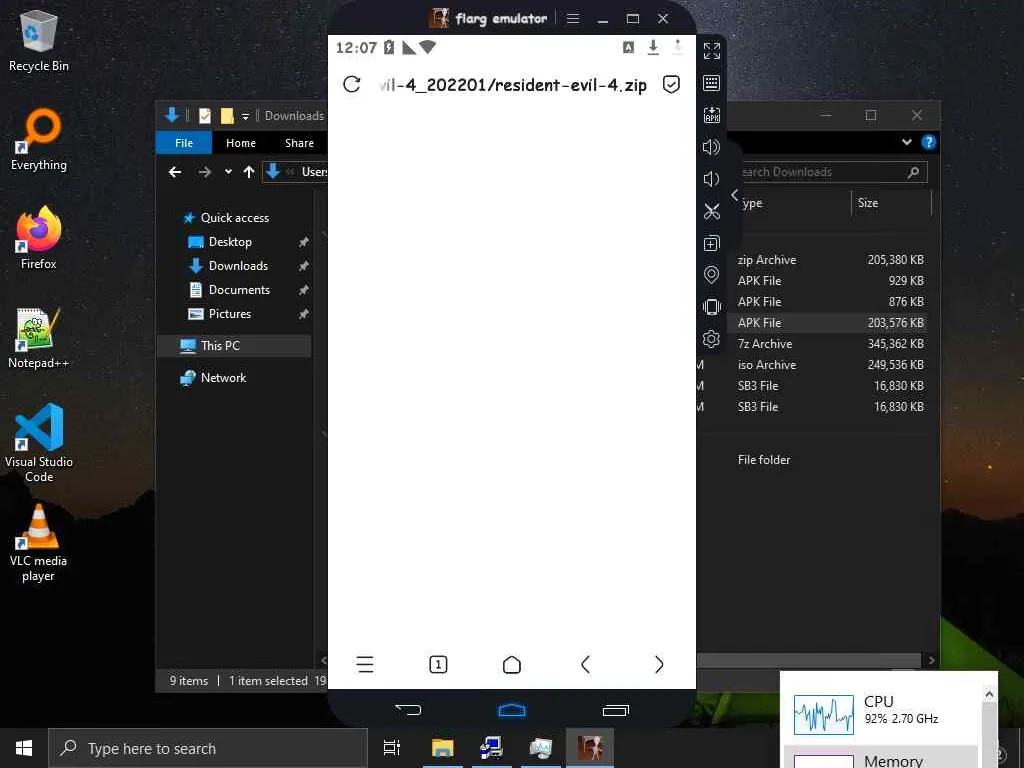Open the Home ribbon tab in Explorer

[x=240, y=143]
